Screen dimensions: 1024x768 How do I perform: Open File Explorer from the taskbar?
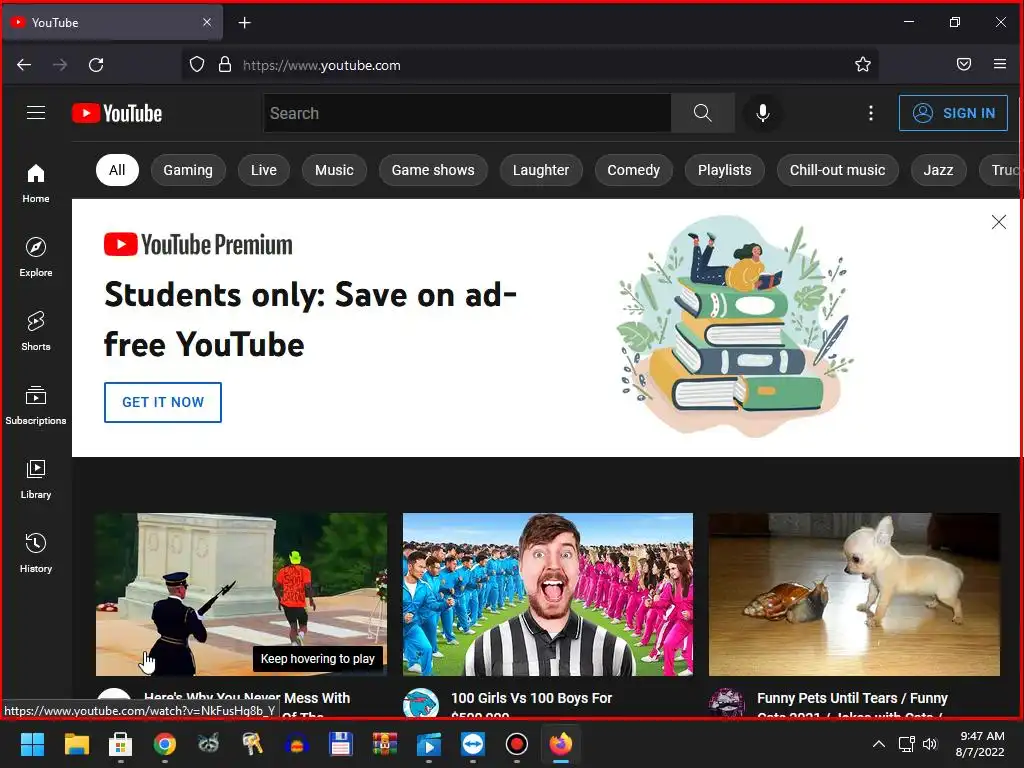[x=76, y=744]
